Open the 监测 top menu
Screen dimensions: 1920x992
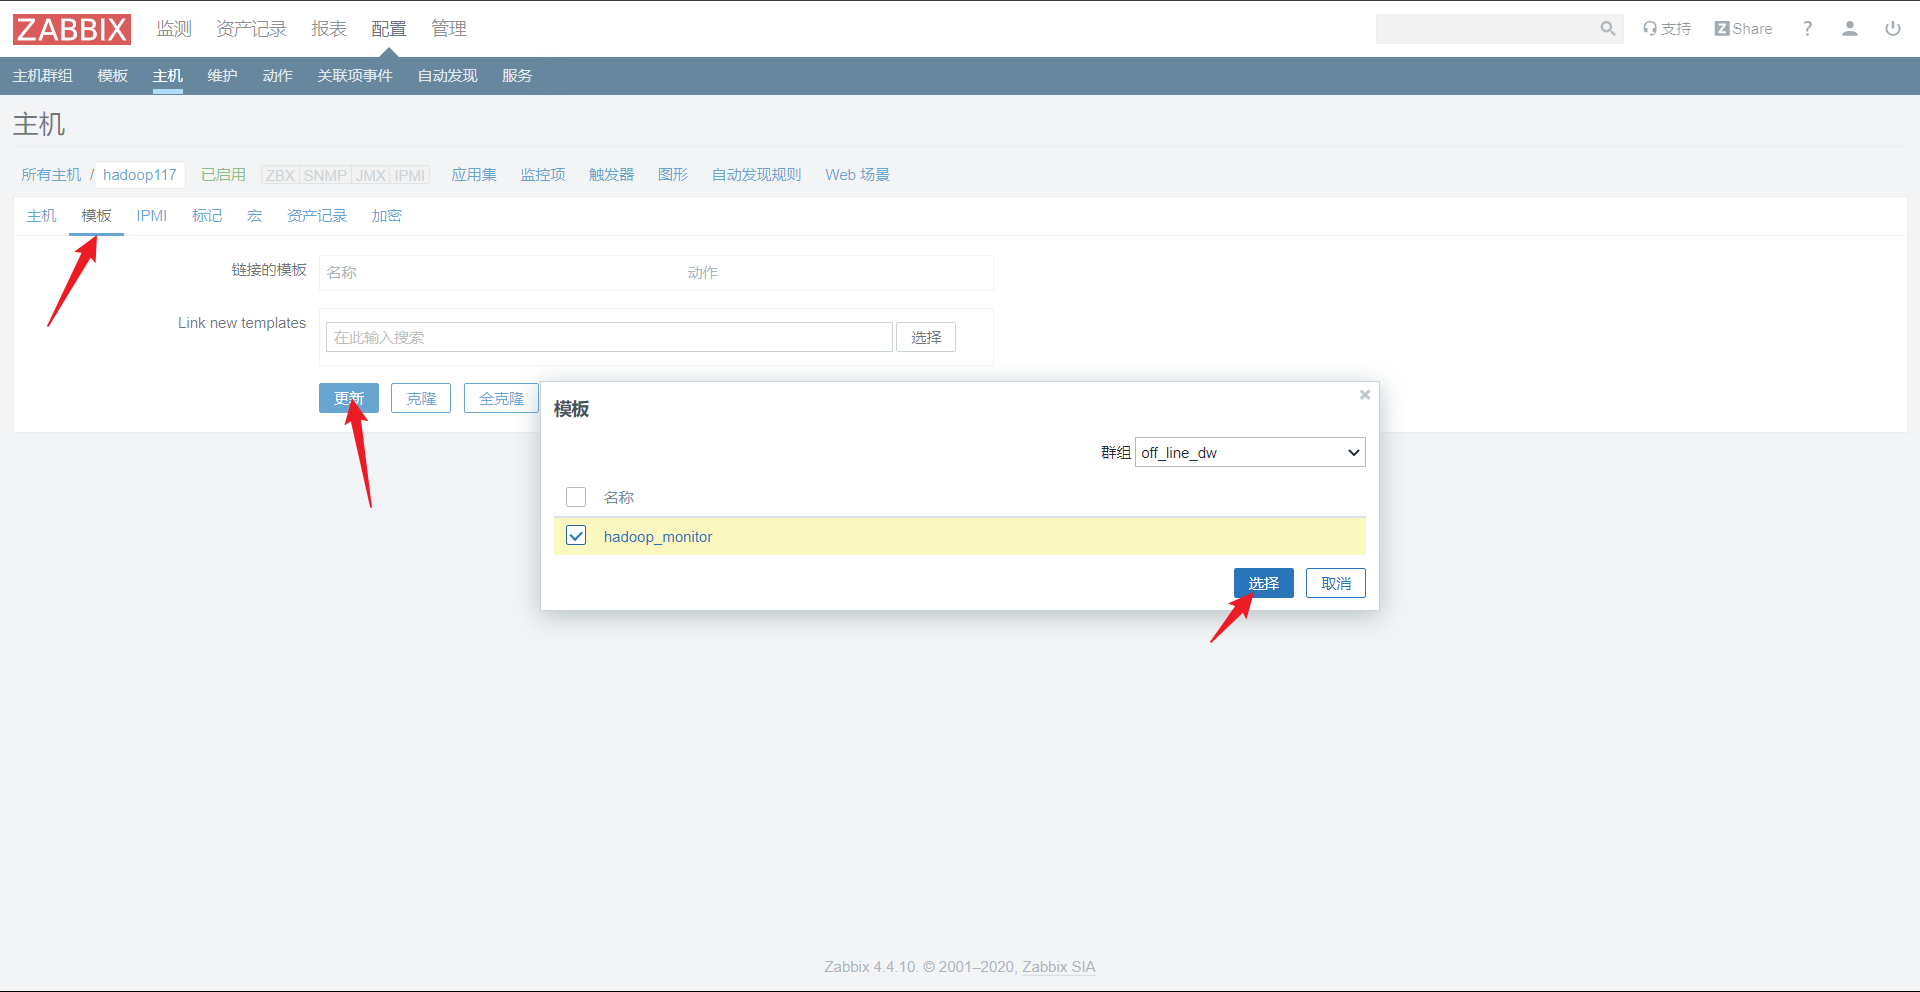(174, 29)
